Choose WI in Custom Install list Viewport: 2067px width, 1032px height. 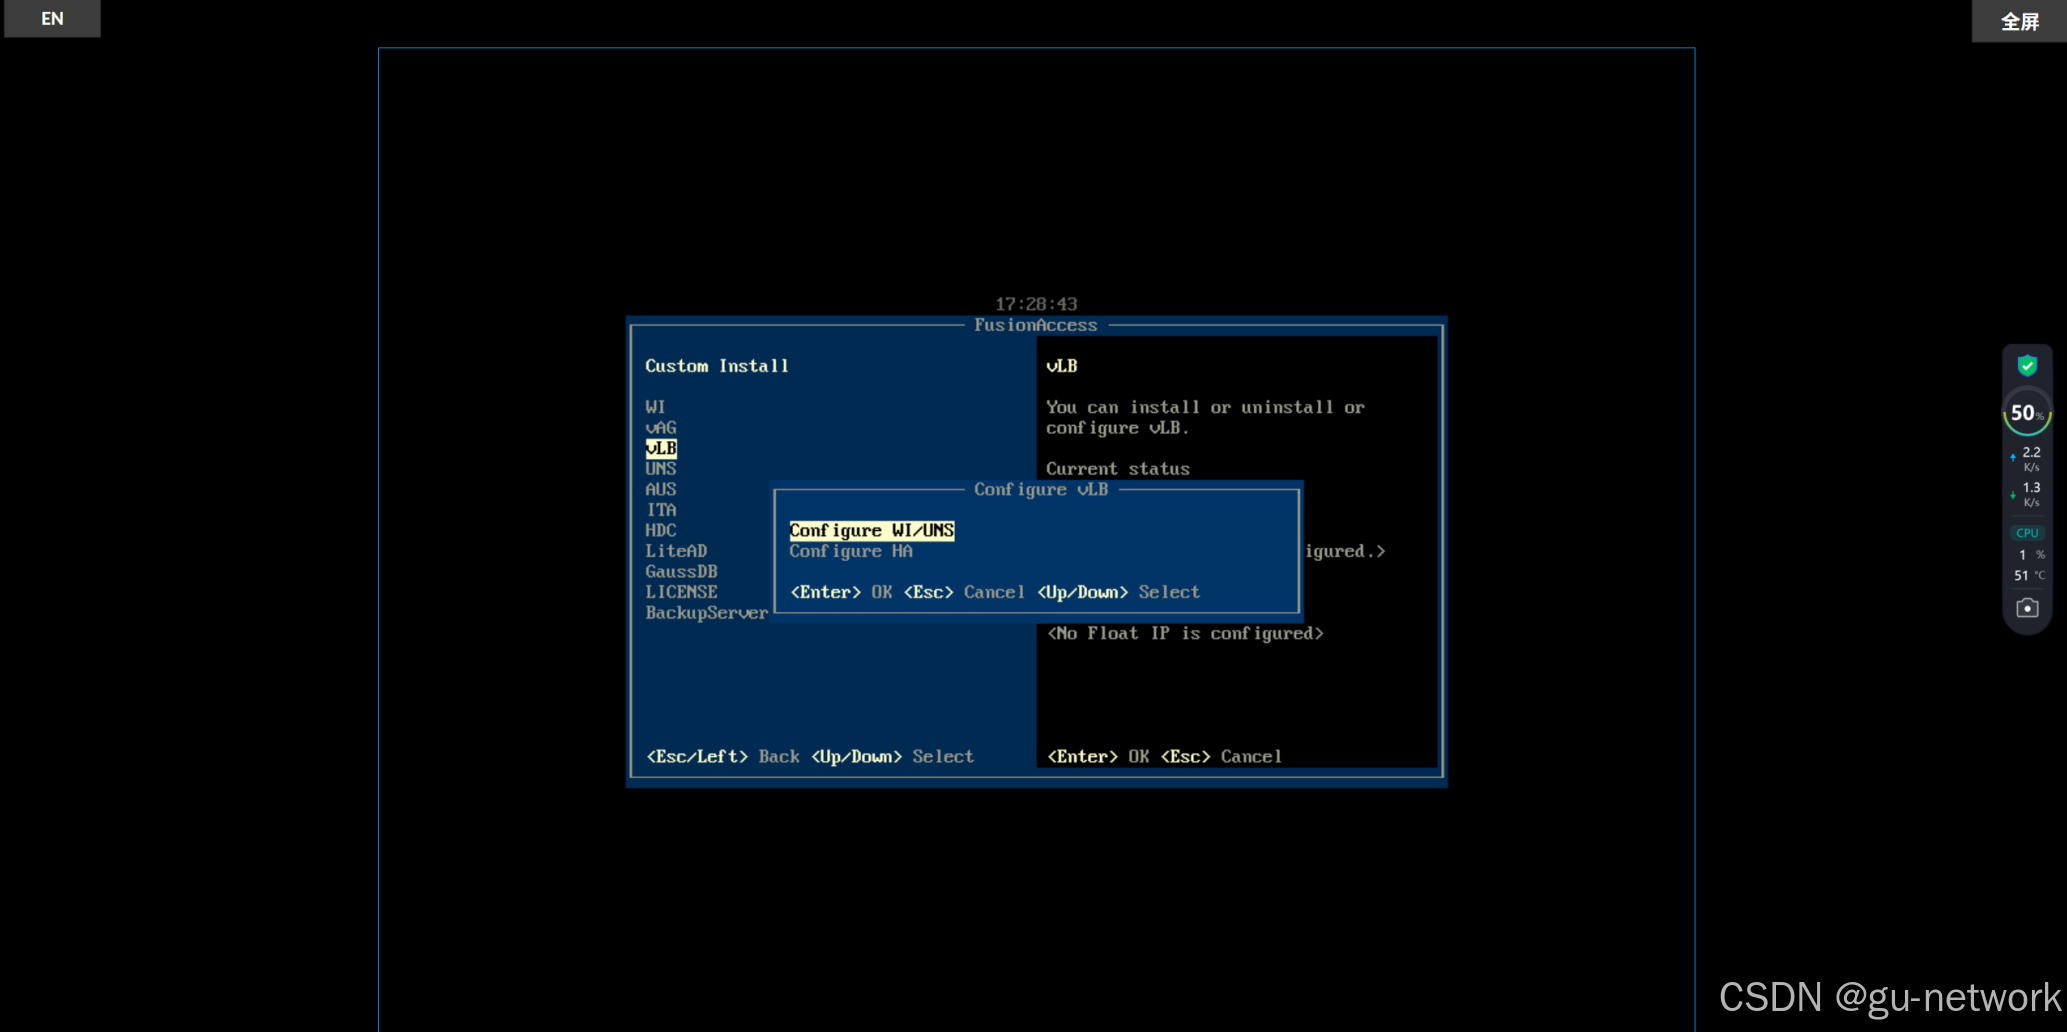click(655, 407)
